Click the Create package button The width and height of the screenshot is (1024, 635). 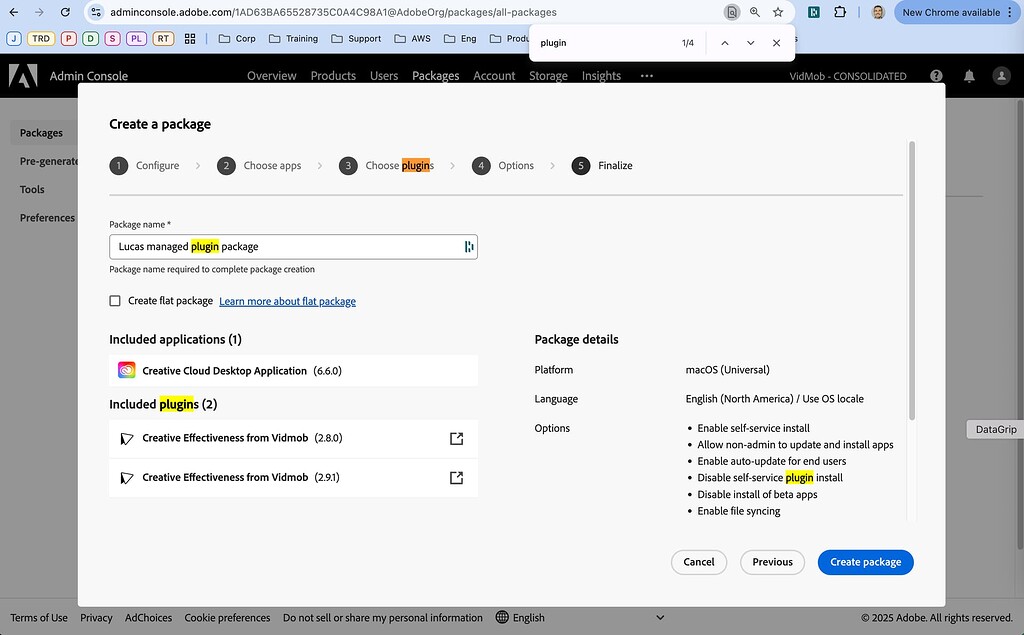866,562
